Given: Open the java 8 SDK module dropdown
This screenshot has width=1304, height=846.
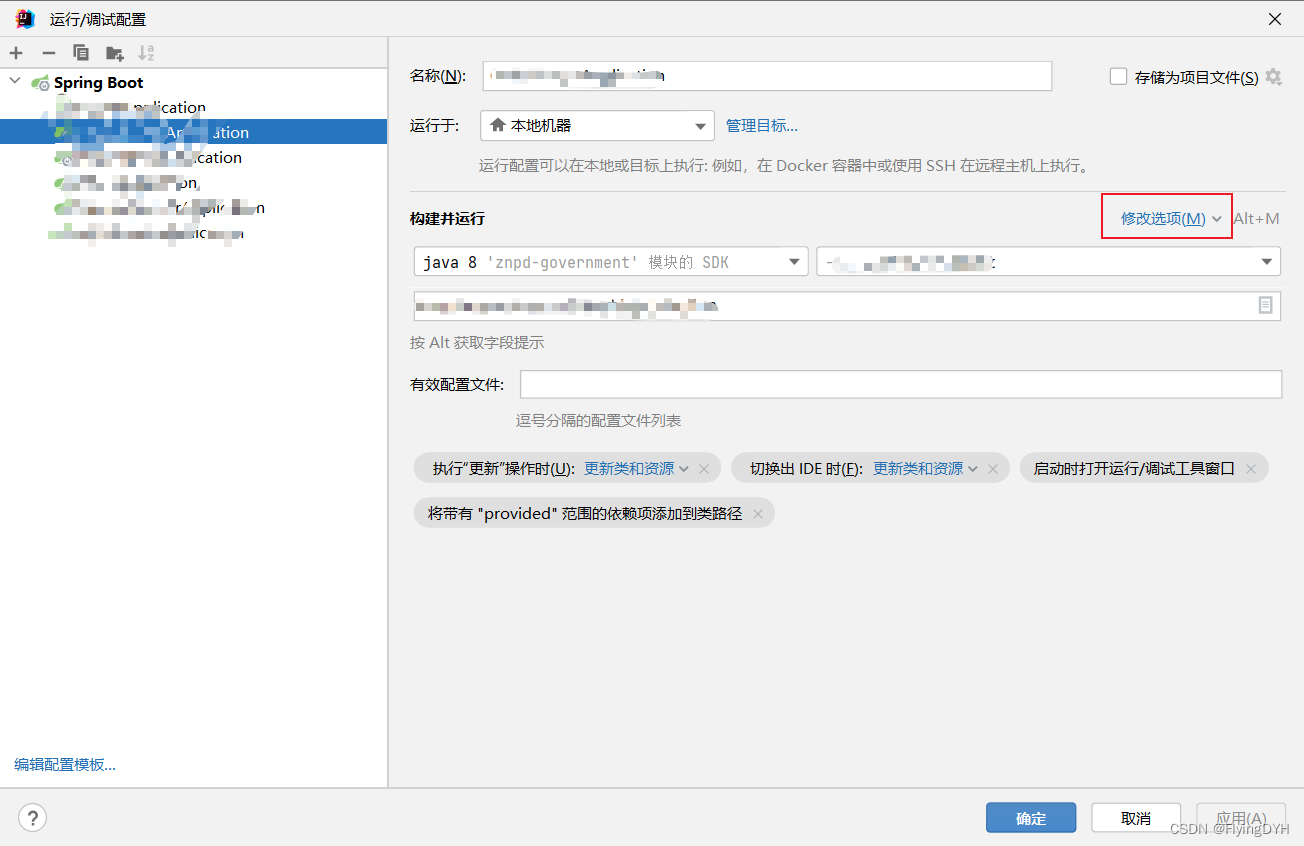Looking at the screenshot, I should tap(610, 262).
